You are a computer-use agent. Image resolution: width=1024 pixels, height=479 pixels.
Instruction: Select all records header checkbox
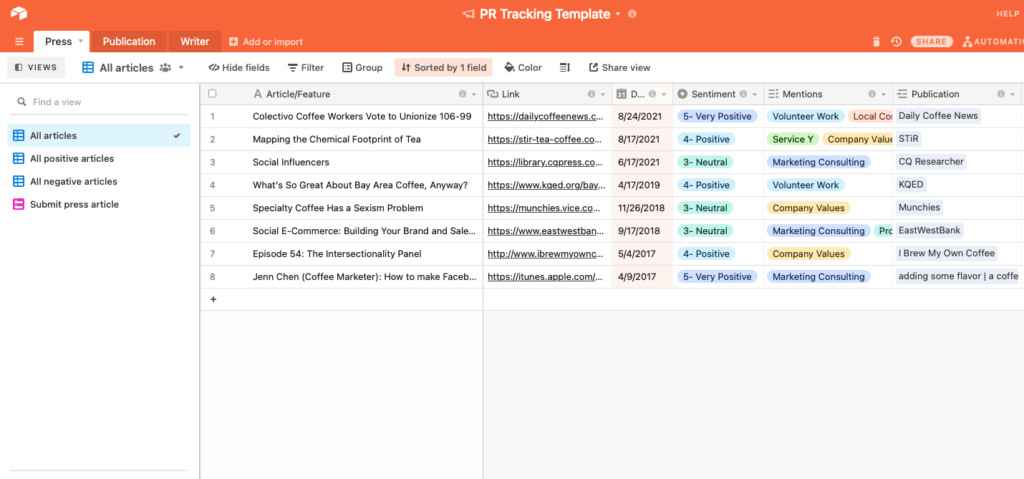coord(212,93)
